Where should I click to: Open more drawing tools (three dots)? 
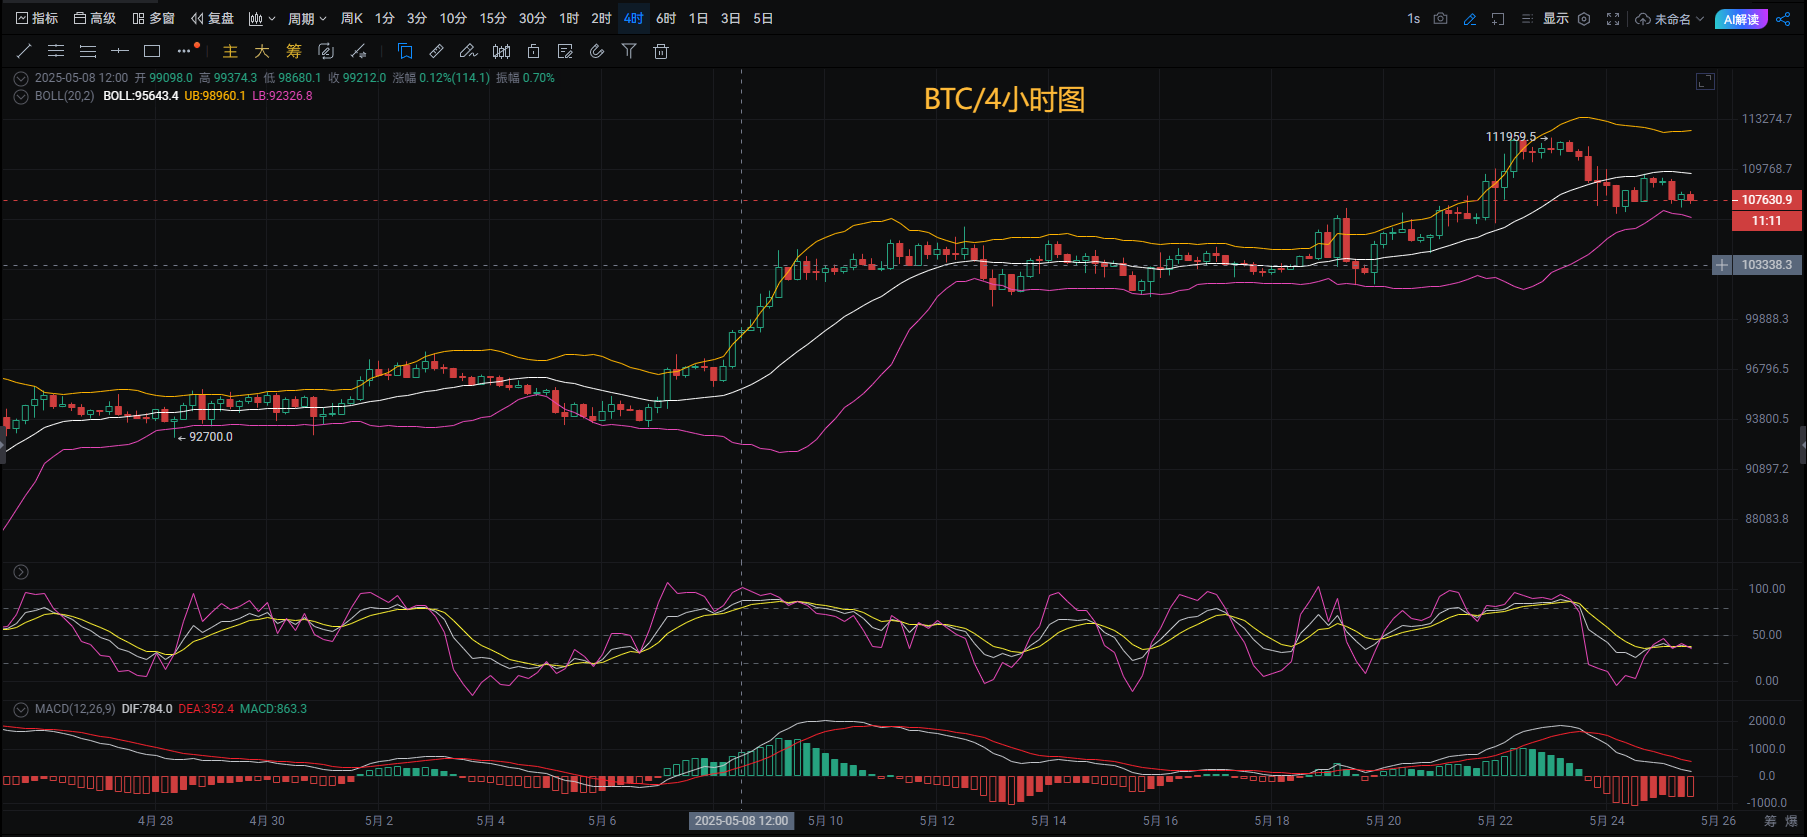click(x=184, y=51)
